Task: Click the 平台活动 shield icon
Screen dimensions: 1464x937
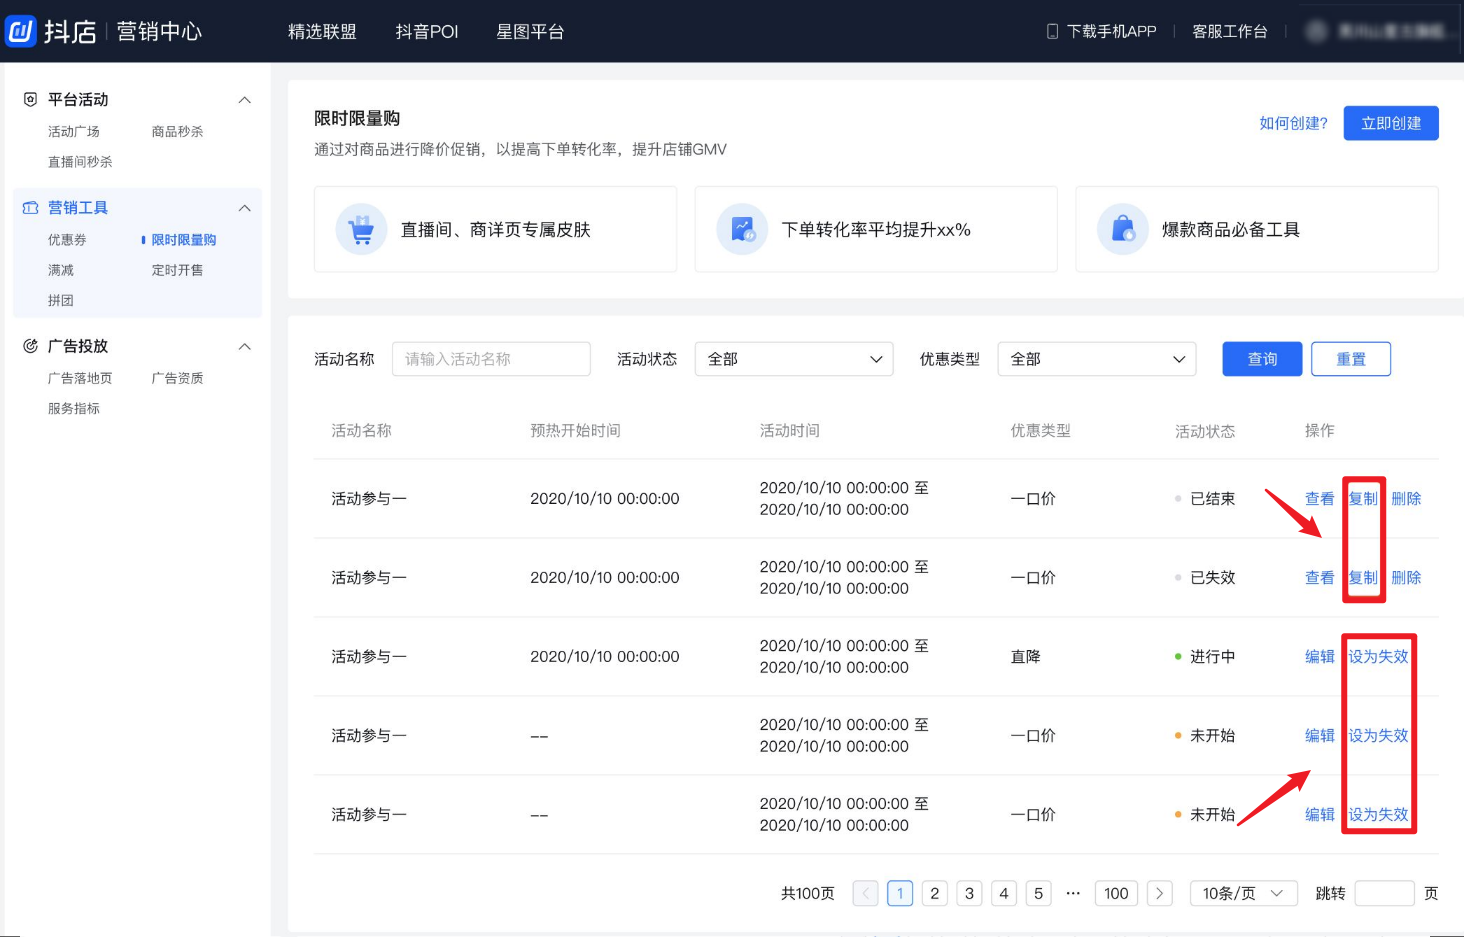Action: coord(30,99)
